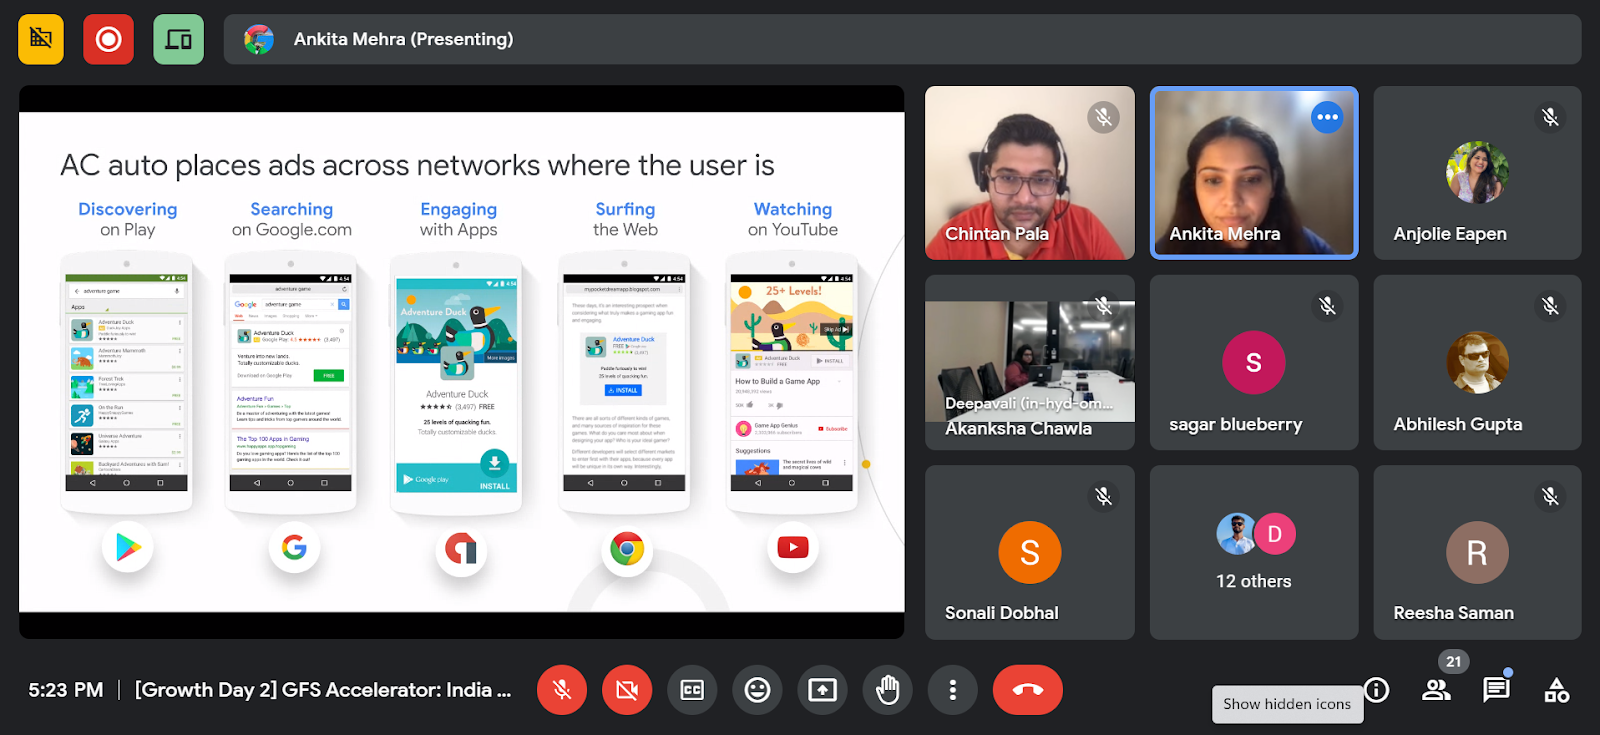
Task: Click the Google G icon on the slide
Action: (294, 548)
